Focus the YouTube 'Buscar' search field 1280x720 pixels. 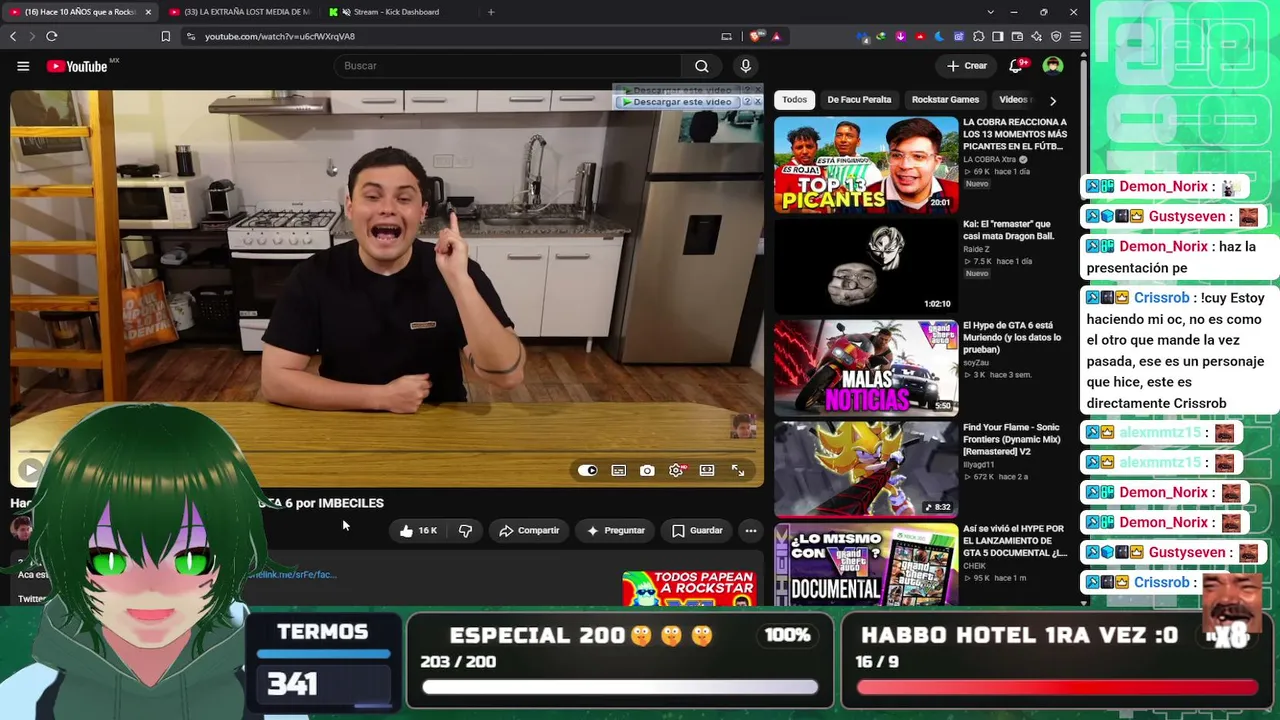click(508, 66)
